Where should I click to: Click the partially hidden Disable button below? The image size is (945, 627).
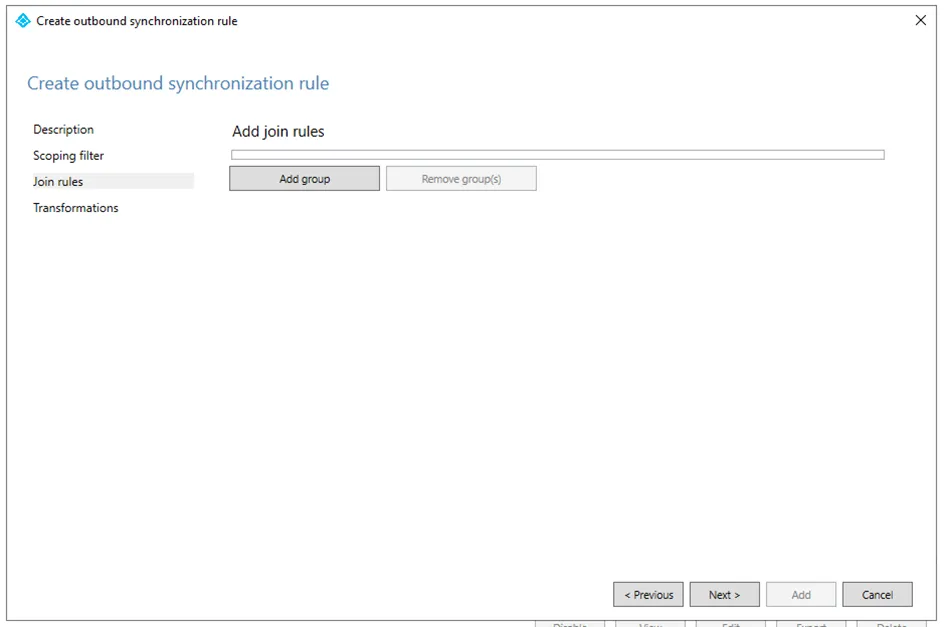click(570, 624)
